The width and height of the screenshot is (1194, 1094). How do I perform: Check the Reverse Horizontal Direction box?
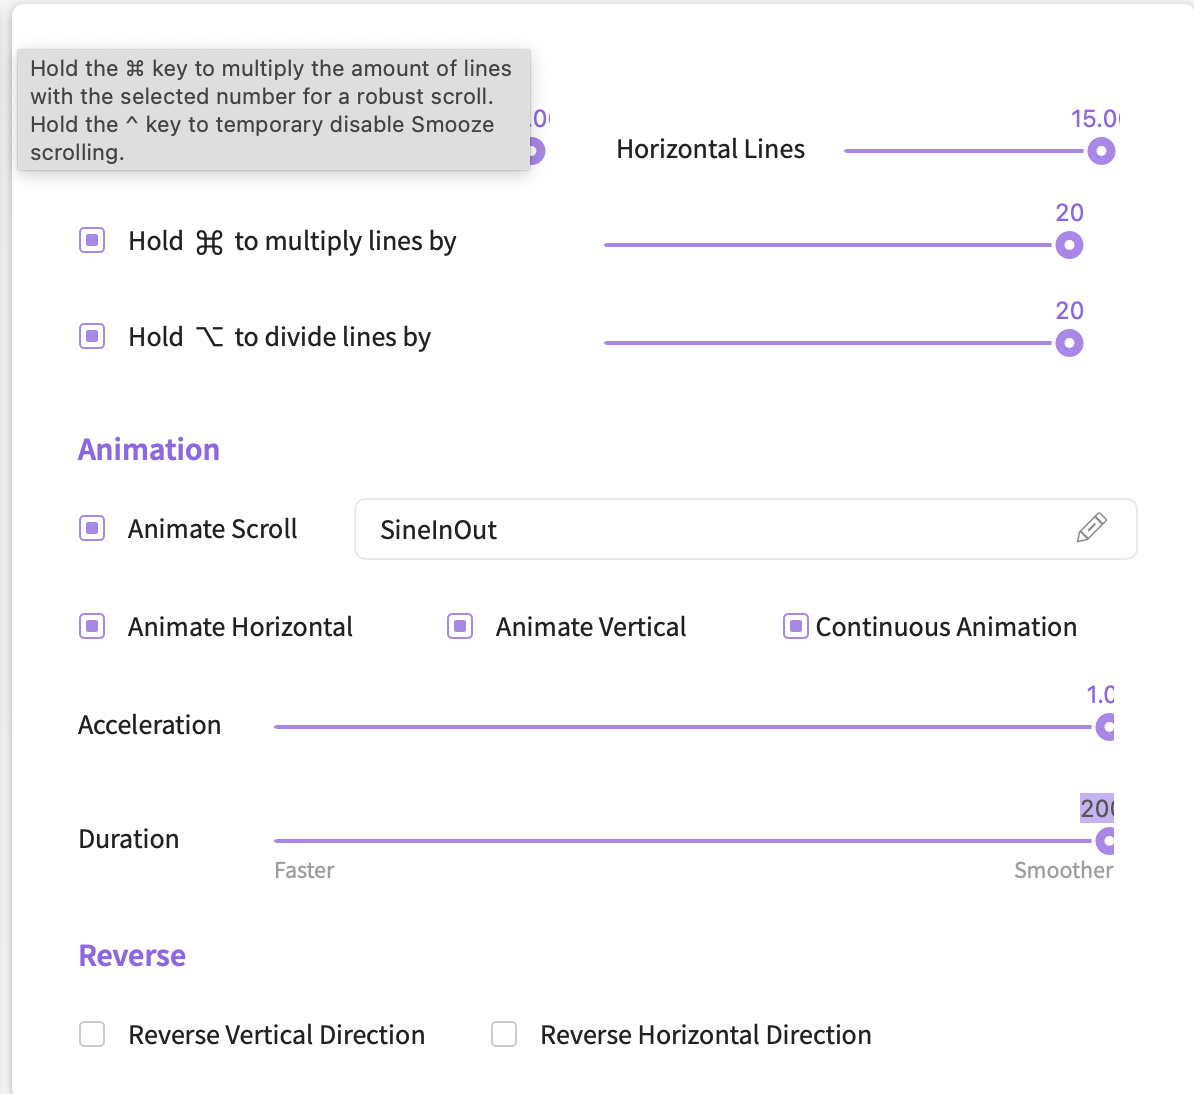(x=504, y=1034)
